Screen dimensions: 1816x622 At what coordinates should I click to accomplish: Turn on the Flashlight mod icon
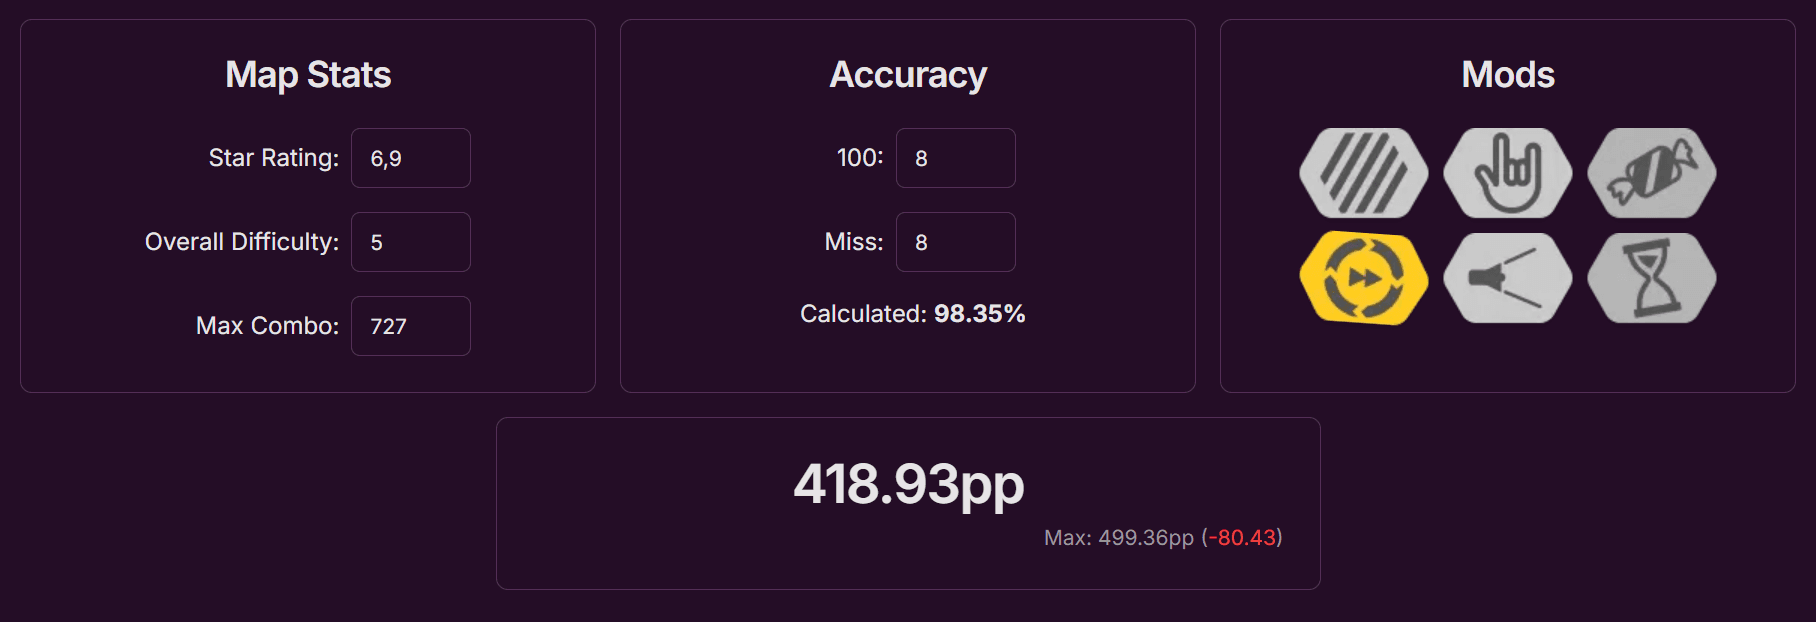1507,278
